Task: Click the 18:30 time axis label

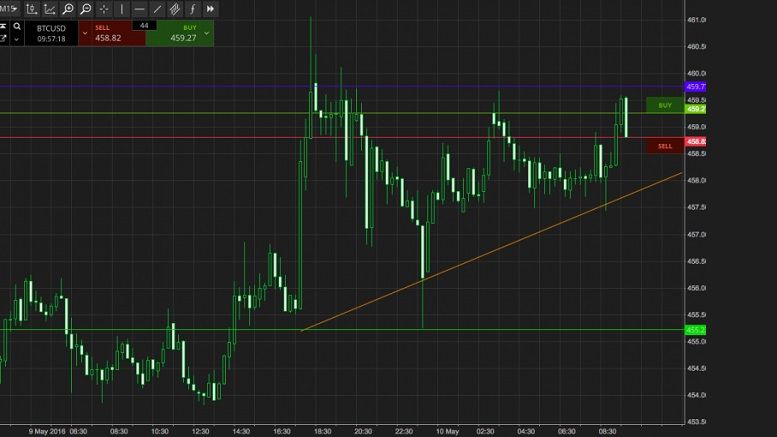Action: pyautogui.click(x=323, y=432)
